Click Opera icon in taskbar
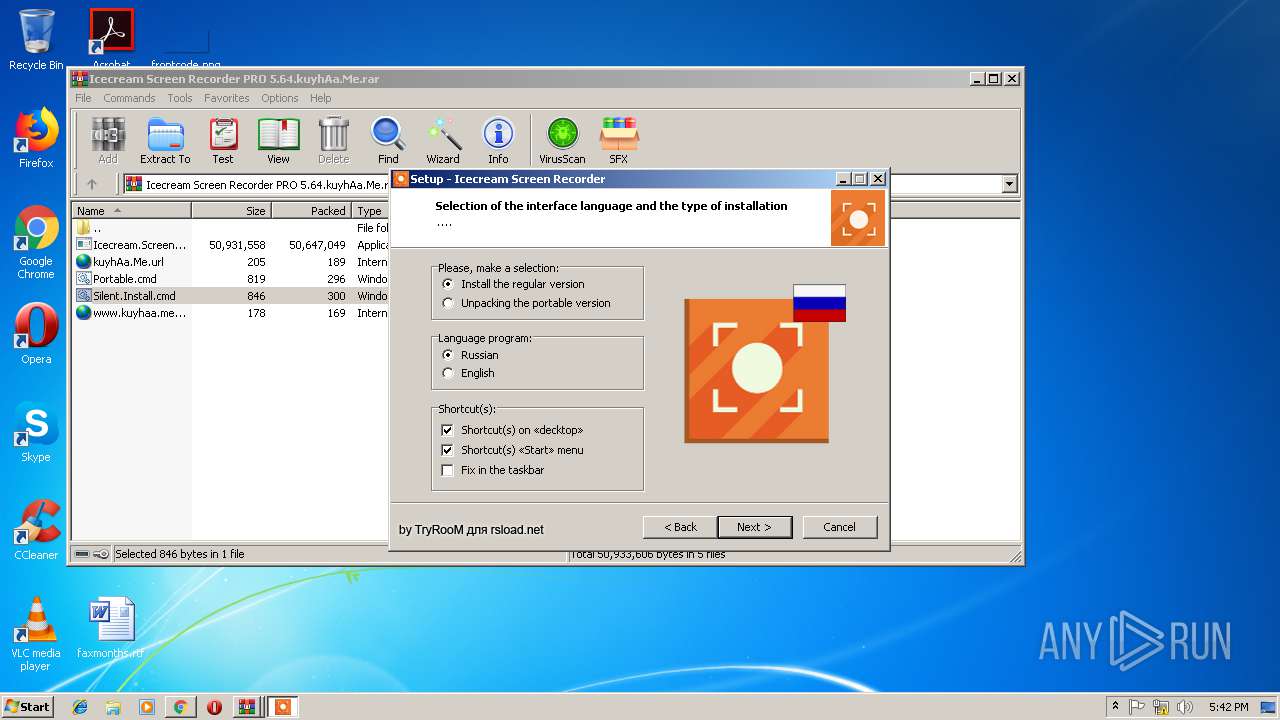This screenshot has height=720, width=1280. tap(214, 707)
